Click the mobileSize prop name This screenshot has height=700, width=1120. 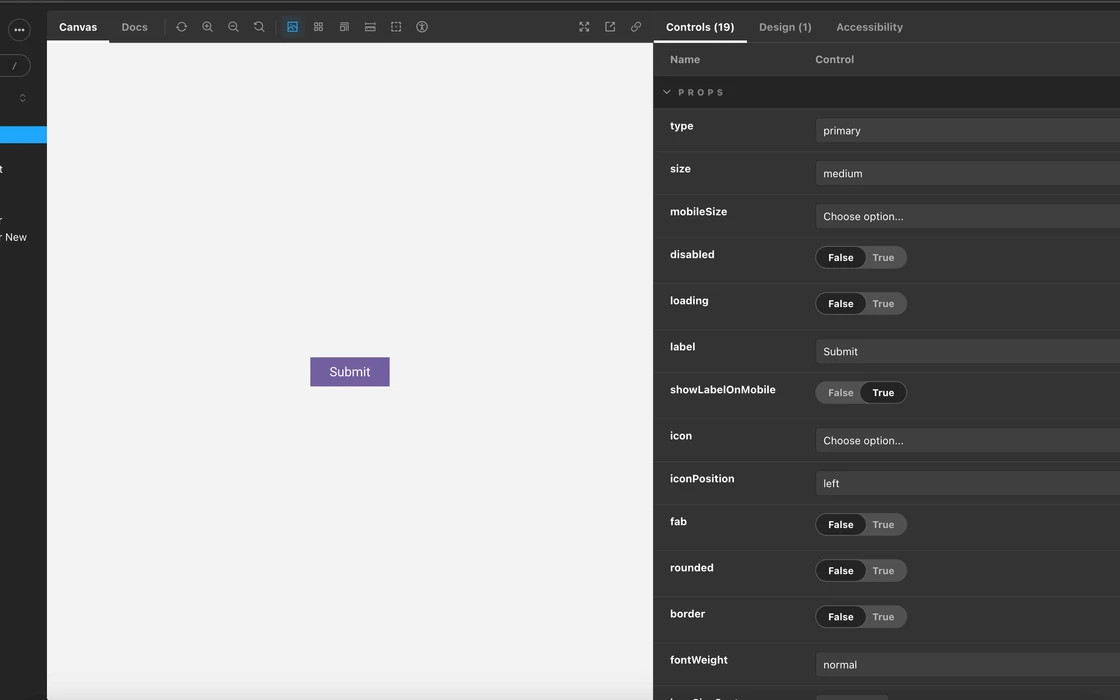pyautogui.click(x=699, y=211)
